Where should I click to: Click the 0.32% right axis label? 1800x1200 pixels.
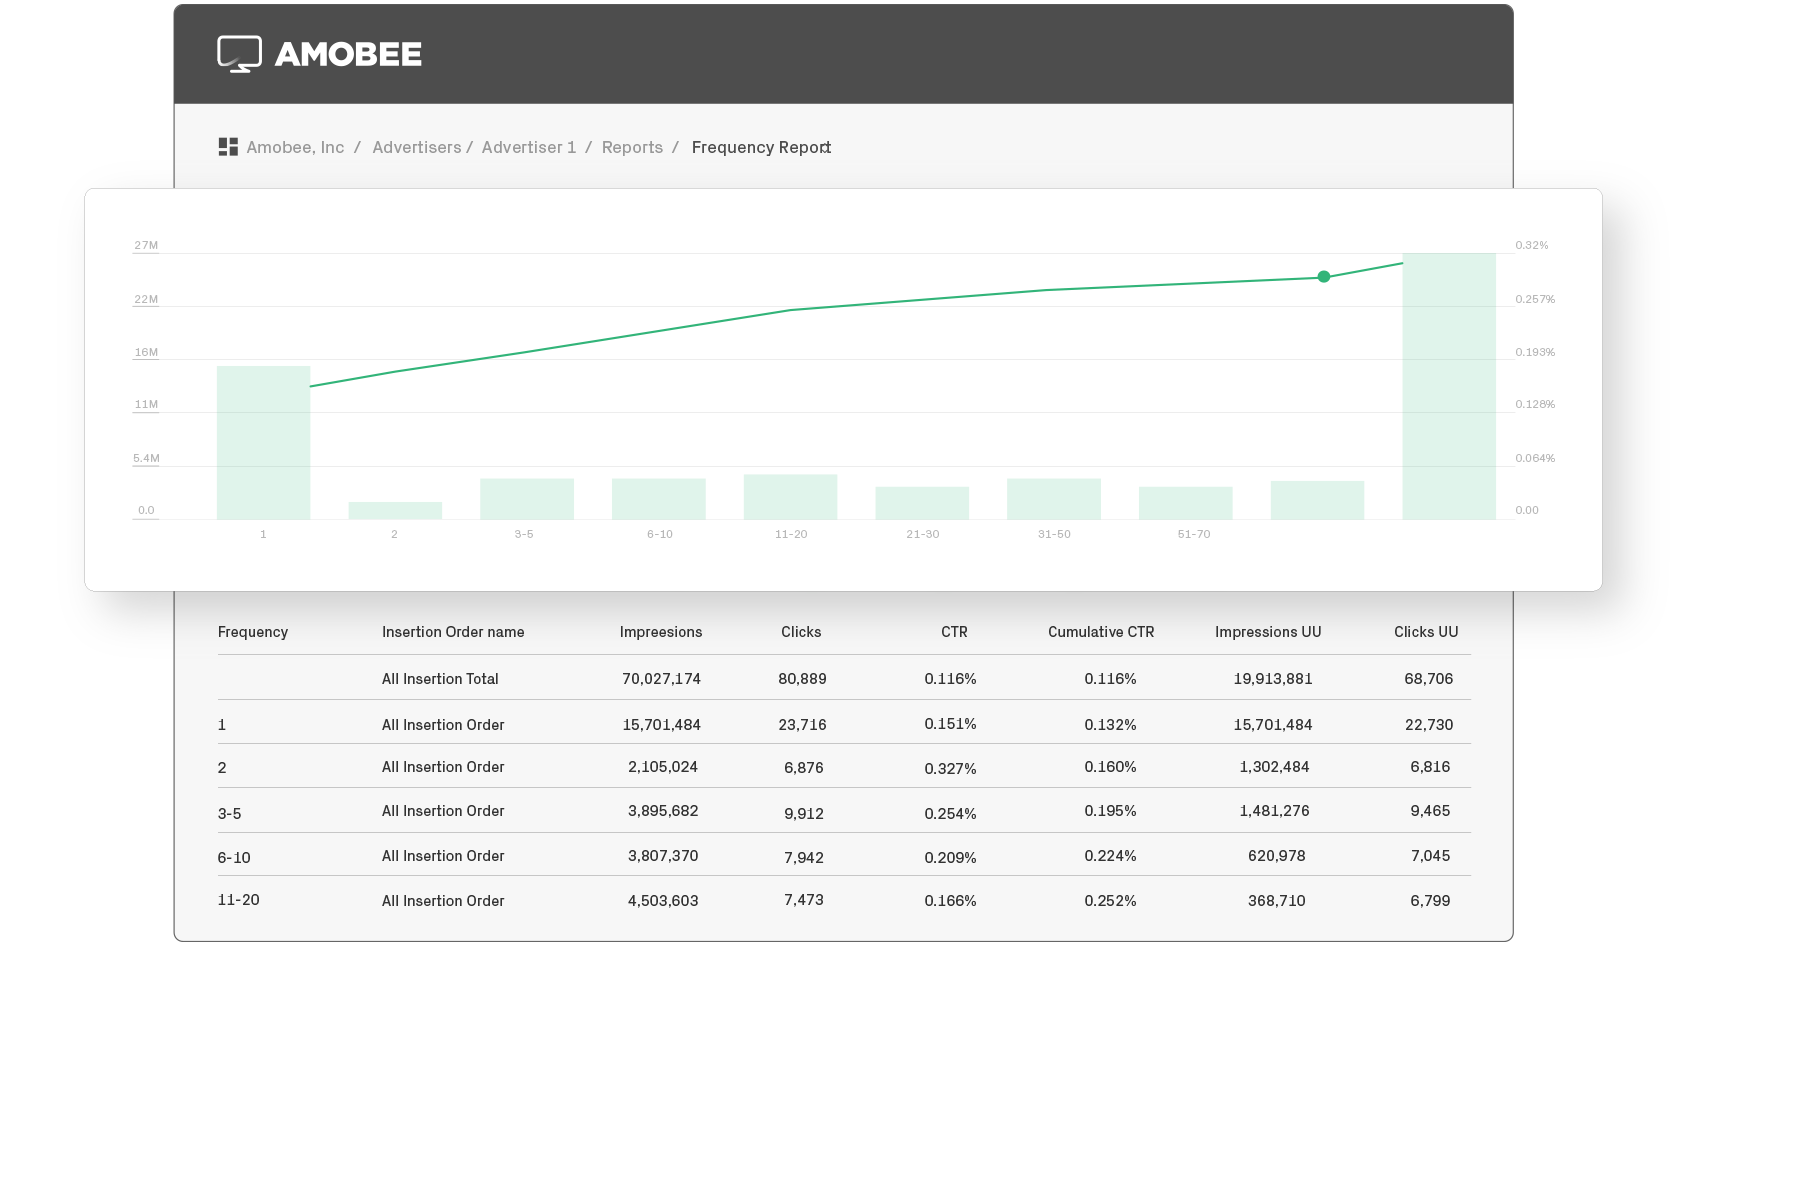point(1531,245)
